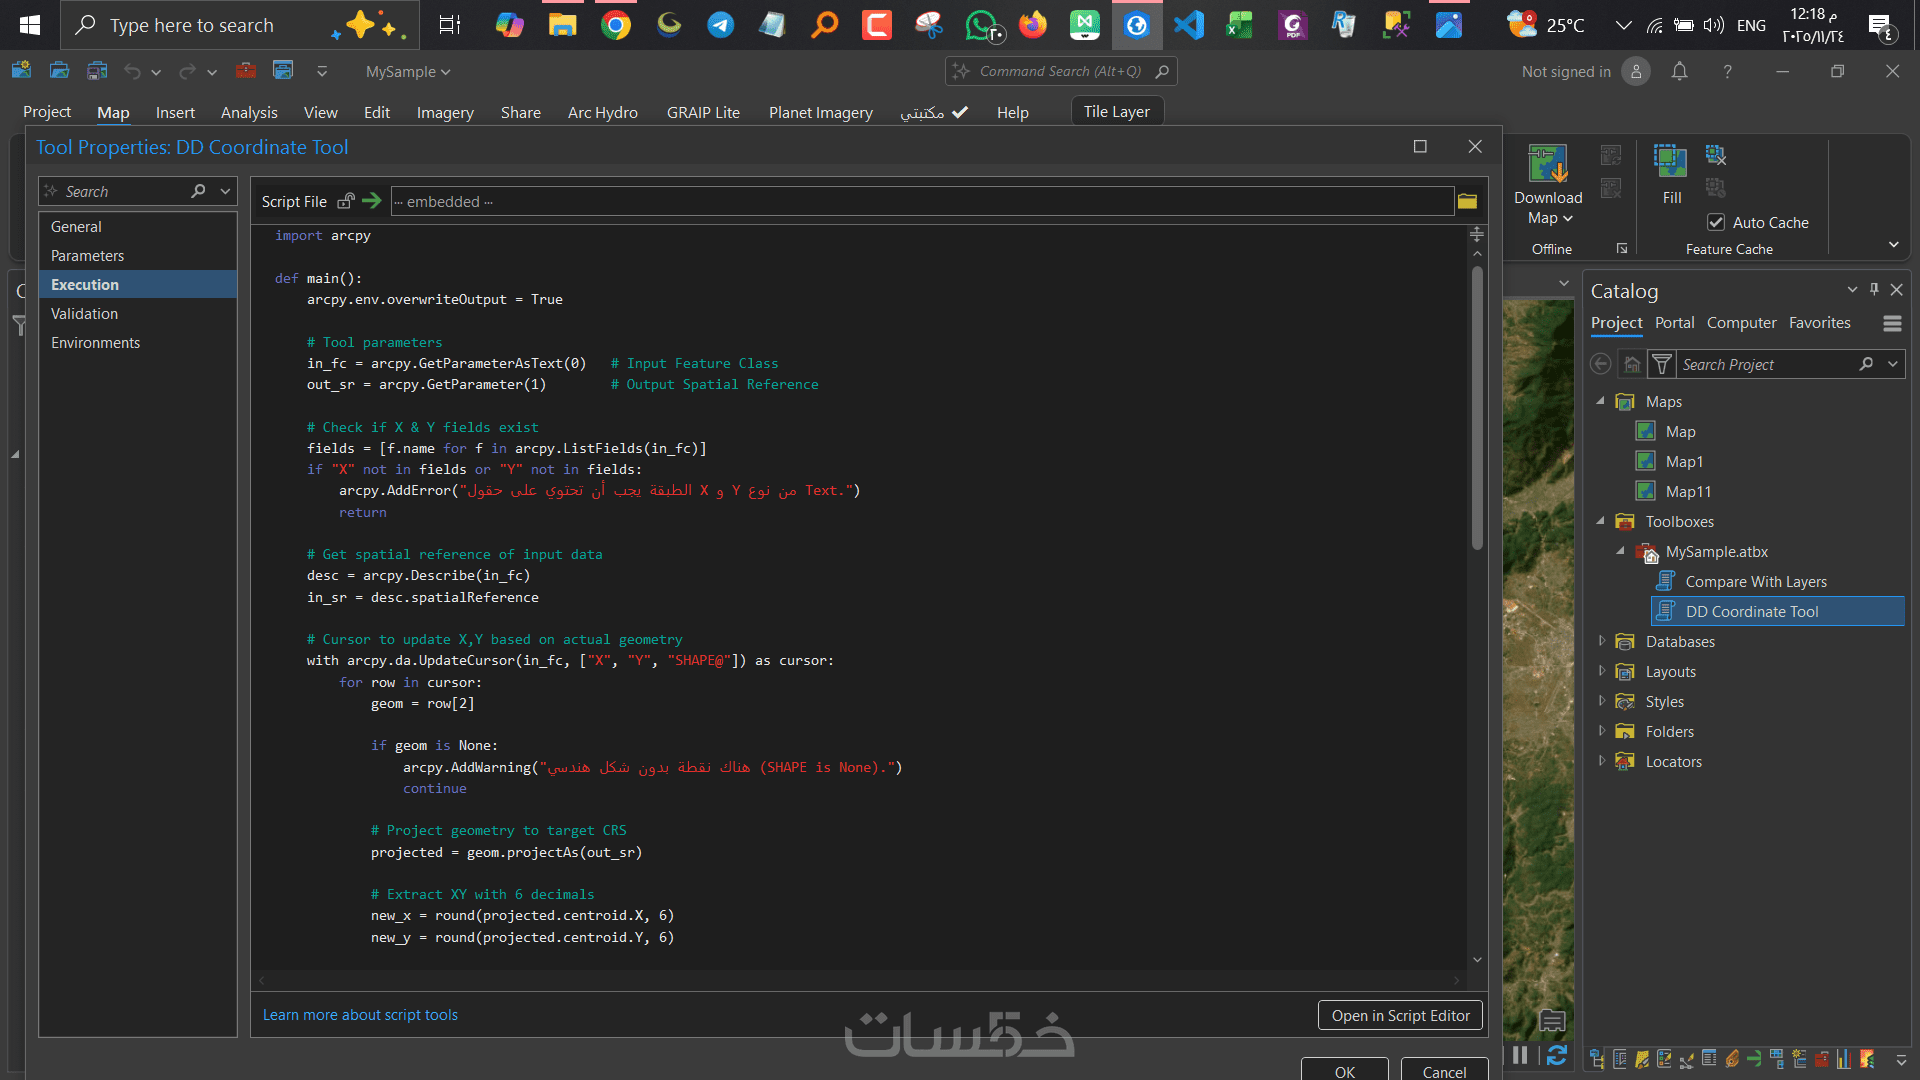Image resolution: width=1920 pixels, height=1080 pixels.
Task: Click the code editor vertical scrollbar
Action: tap(1477, 410)
